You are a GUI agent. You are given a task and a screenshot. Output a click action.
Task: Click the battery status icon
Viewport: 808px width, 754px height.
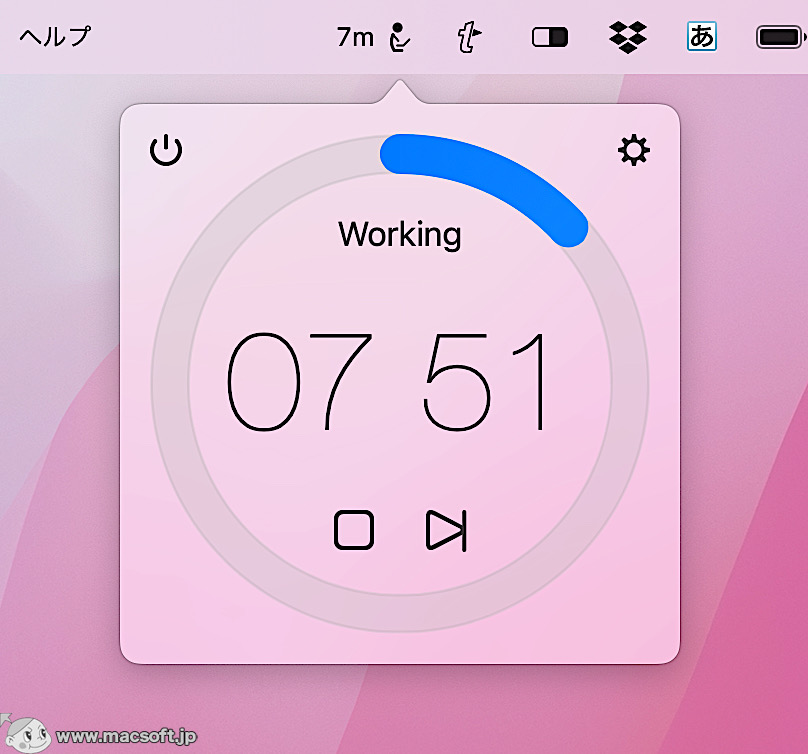pos(780,37)
